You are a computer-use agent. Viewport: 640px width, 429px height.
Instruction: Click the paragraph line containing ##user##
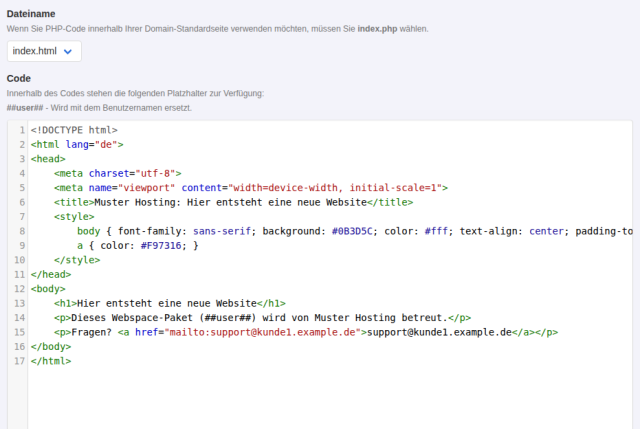pos(262,318)
